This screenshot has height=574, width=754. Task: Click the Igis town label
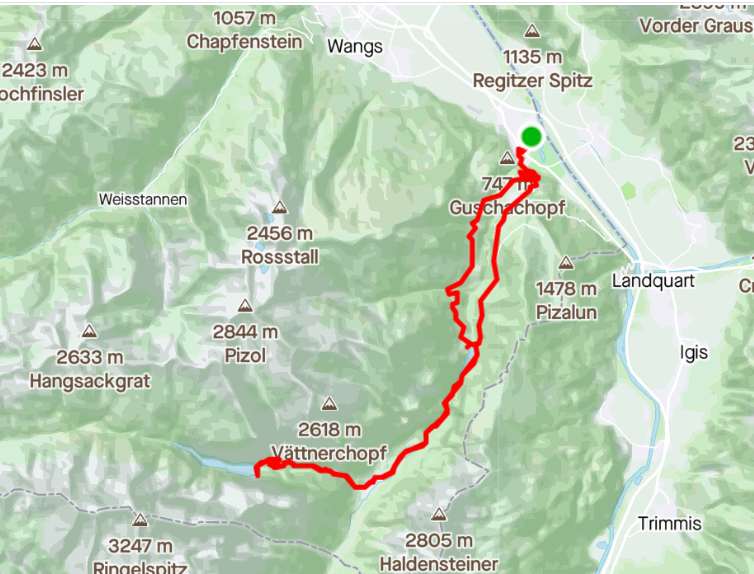tap(693, 353)
